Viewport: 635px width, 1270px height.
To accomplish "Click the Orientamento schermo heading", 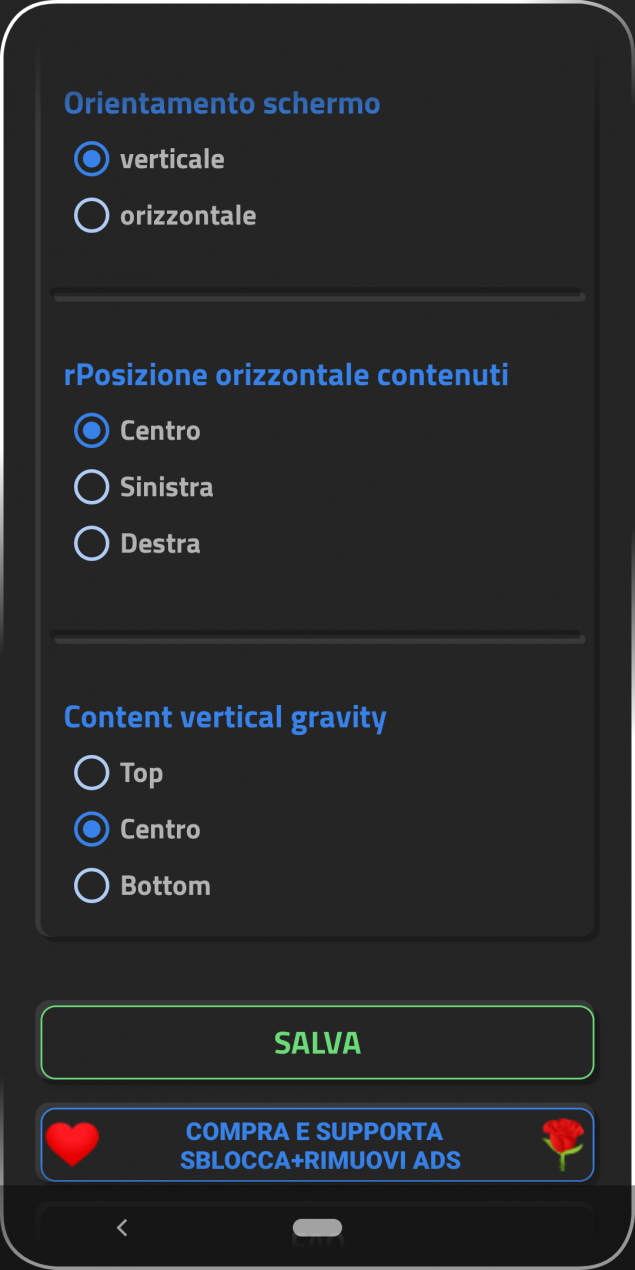I will pos(222,103).
